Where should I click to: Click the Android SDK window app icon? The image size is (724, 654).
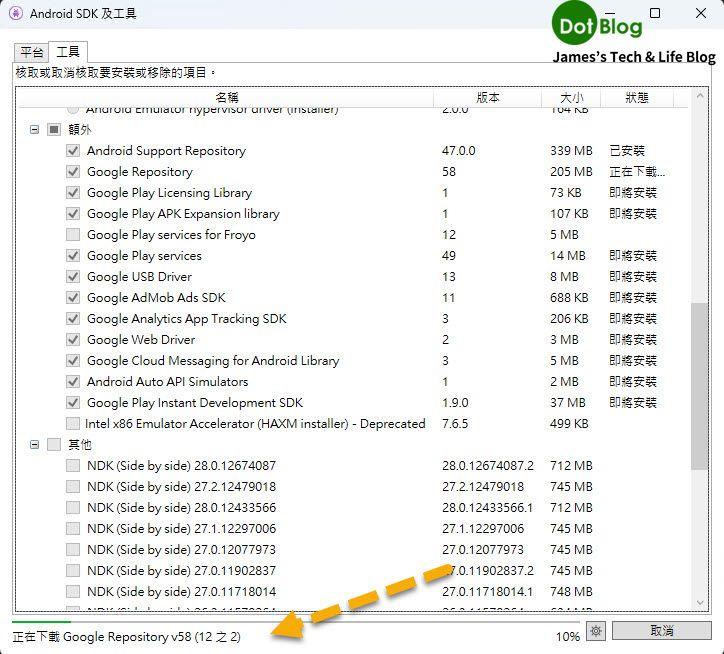point(16,13)
